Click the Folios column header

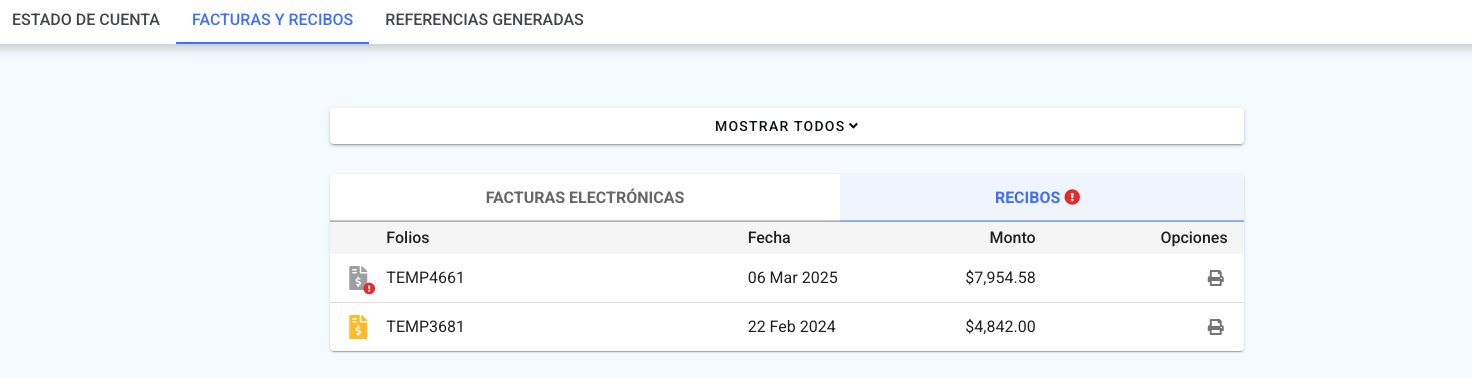[x=407, y=238]
